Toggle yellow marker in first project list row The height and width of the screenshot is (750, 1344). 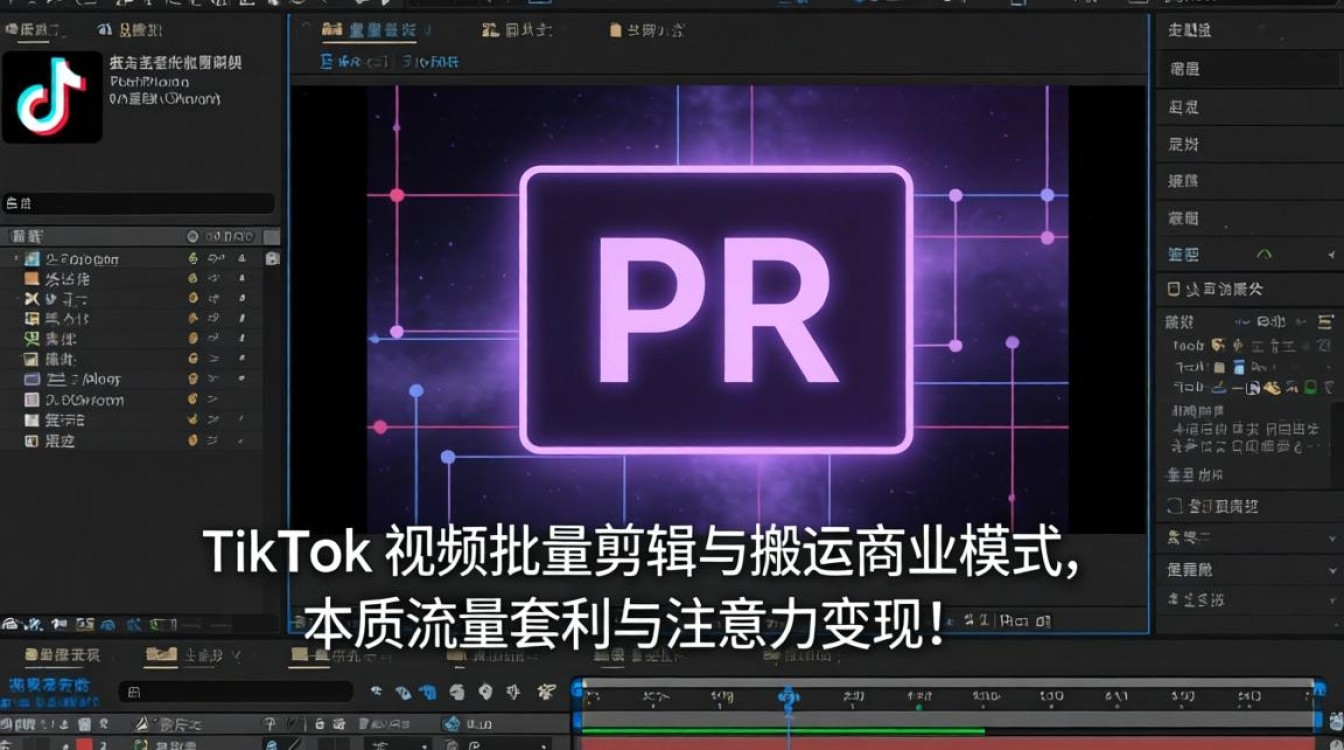click(x=193, y=259)
